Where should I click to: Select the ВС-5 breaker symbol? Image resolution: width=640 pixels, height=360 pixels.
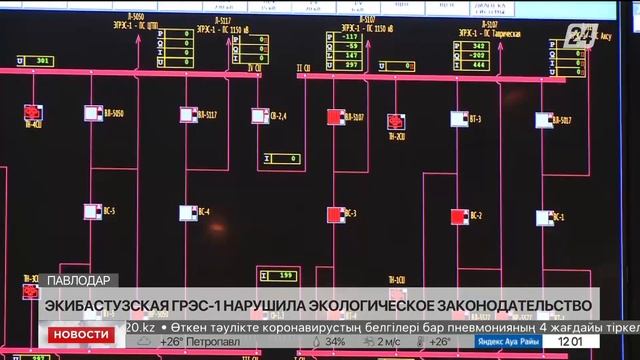tap(93, 212)
